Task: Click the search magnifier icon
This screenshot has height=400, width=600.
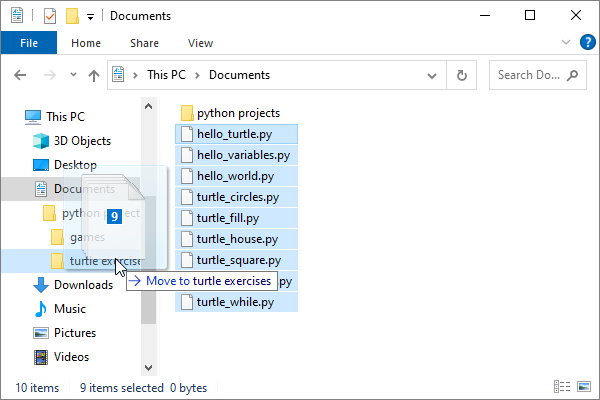Action: (x=572, y=75)
